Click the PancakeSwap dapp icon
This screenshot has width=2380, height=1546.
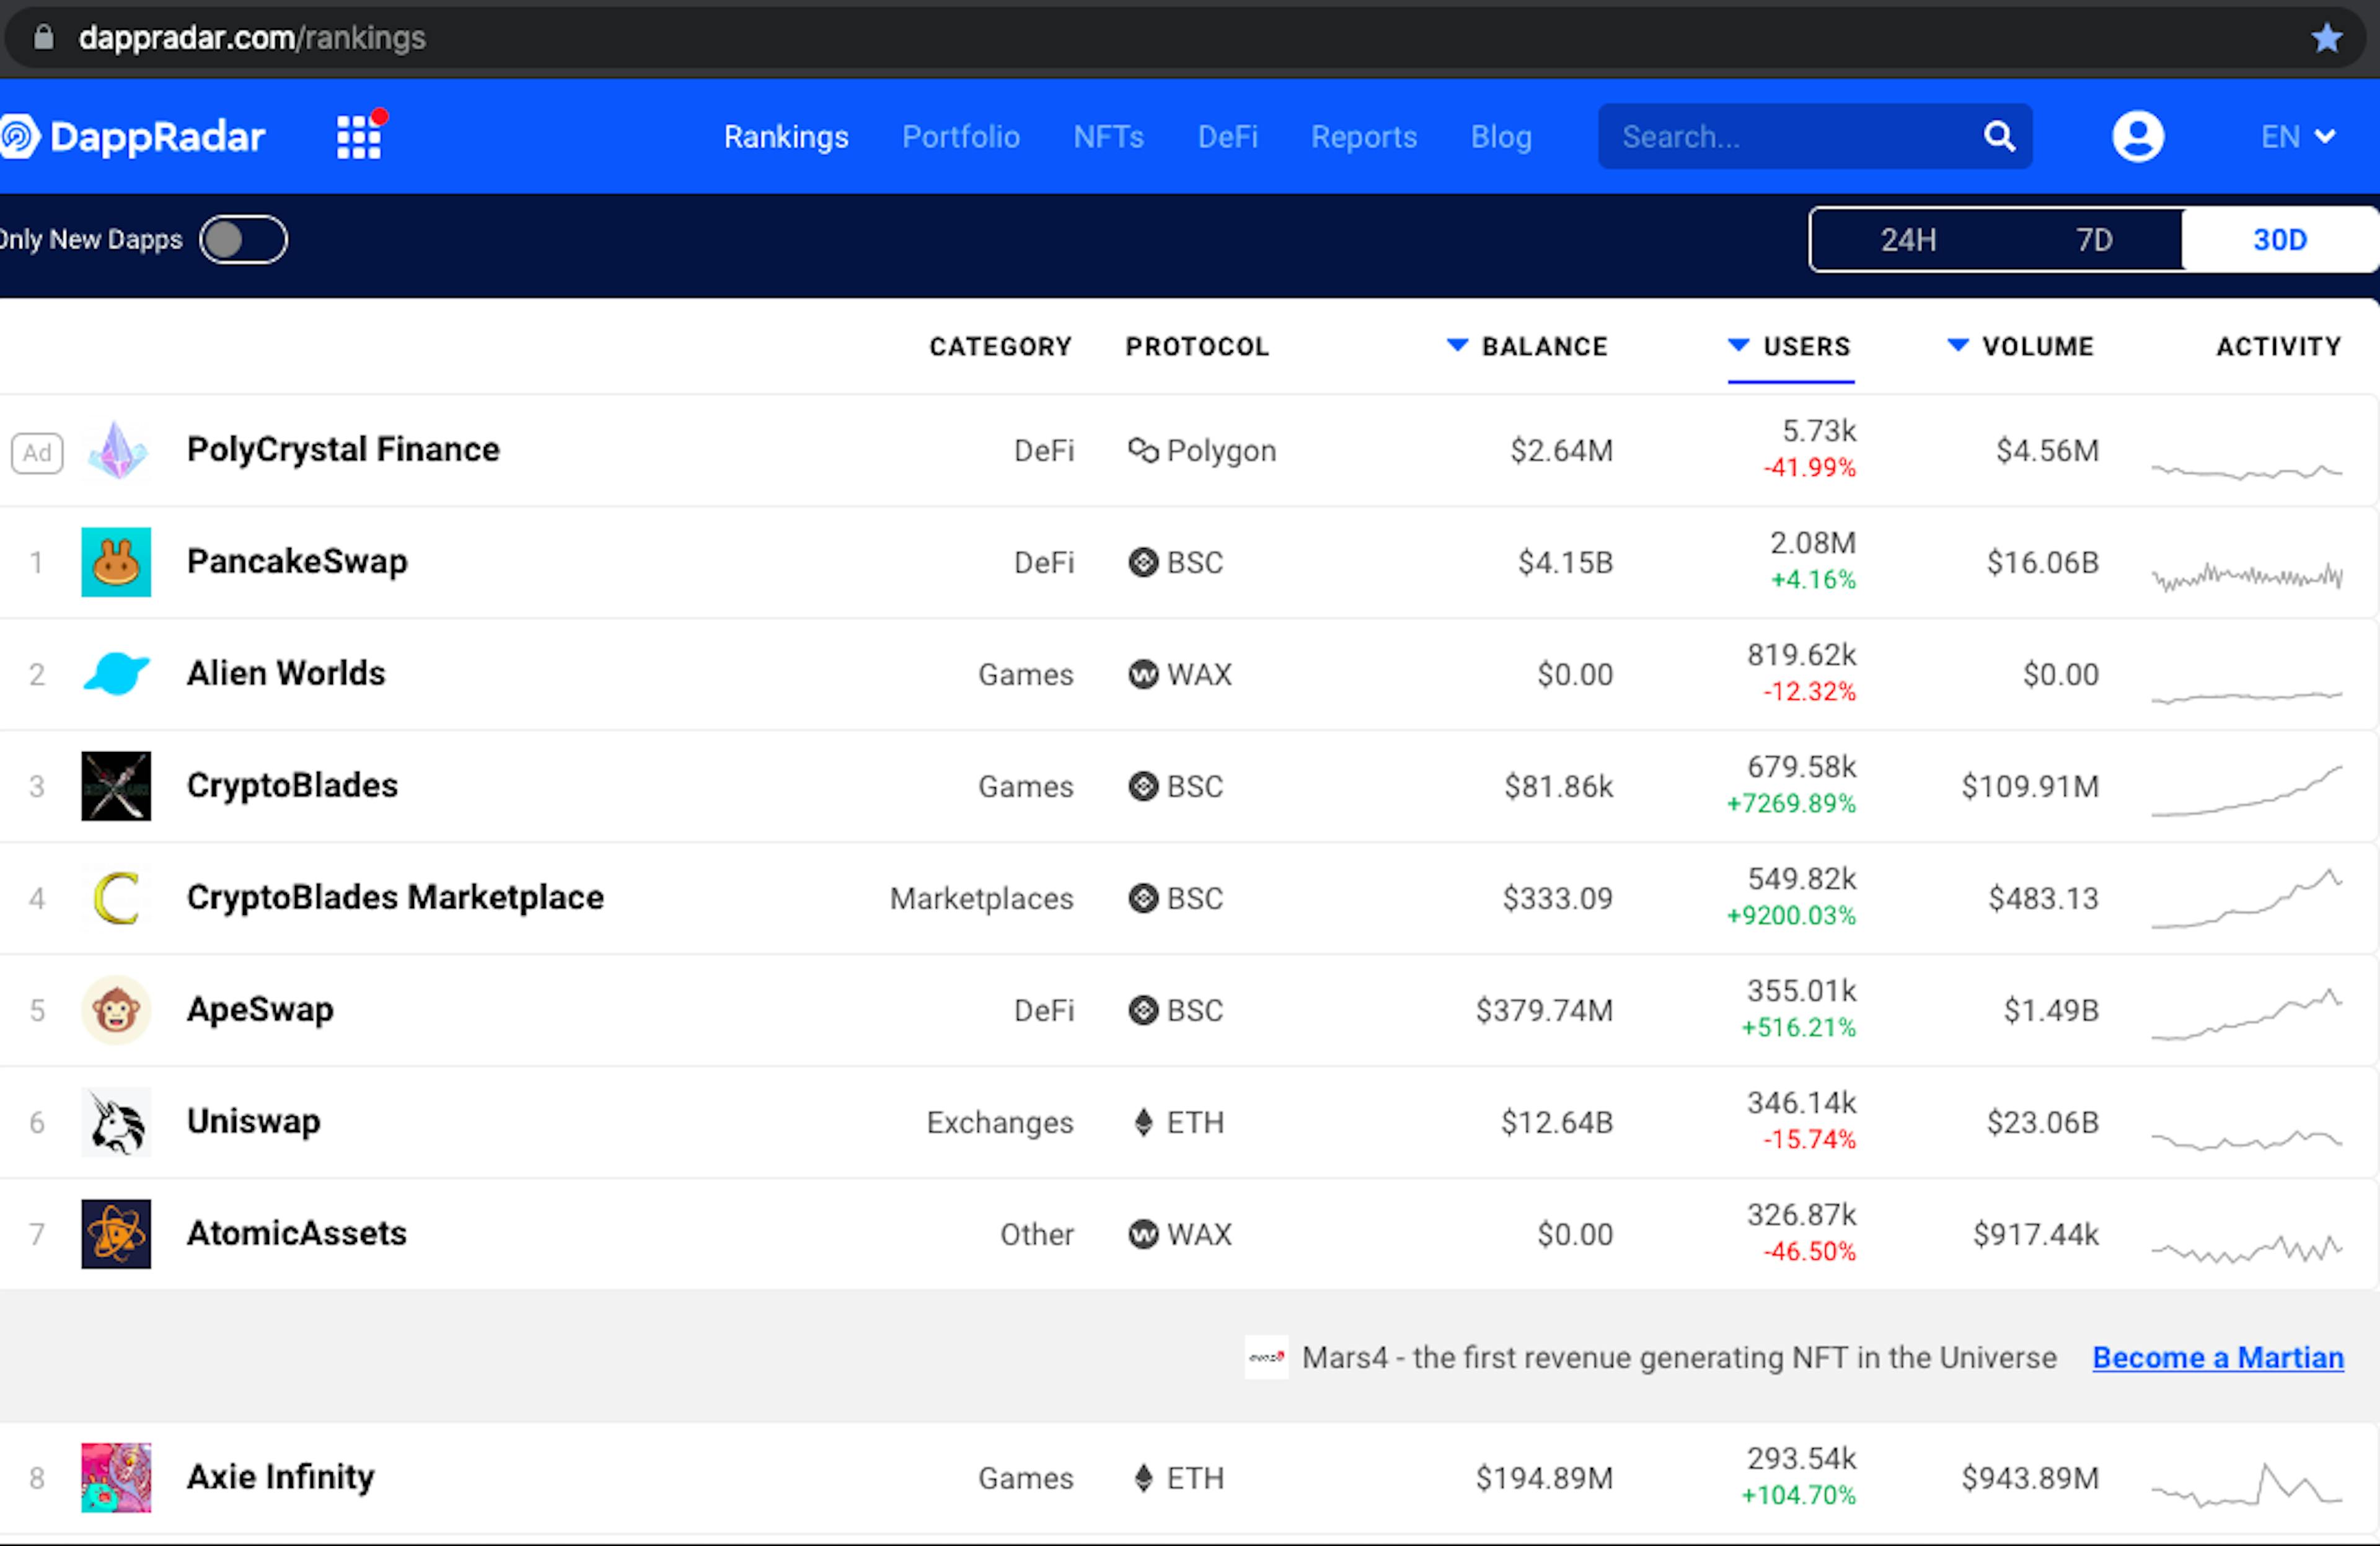point(117,560)
